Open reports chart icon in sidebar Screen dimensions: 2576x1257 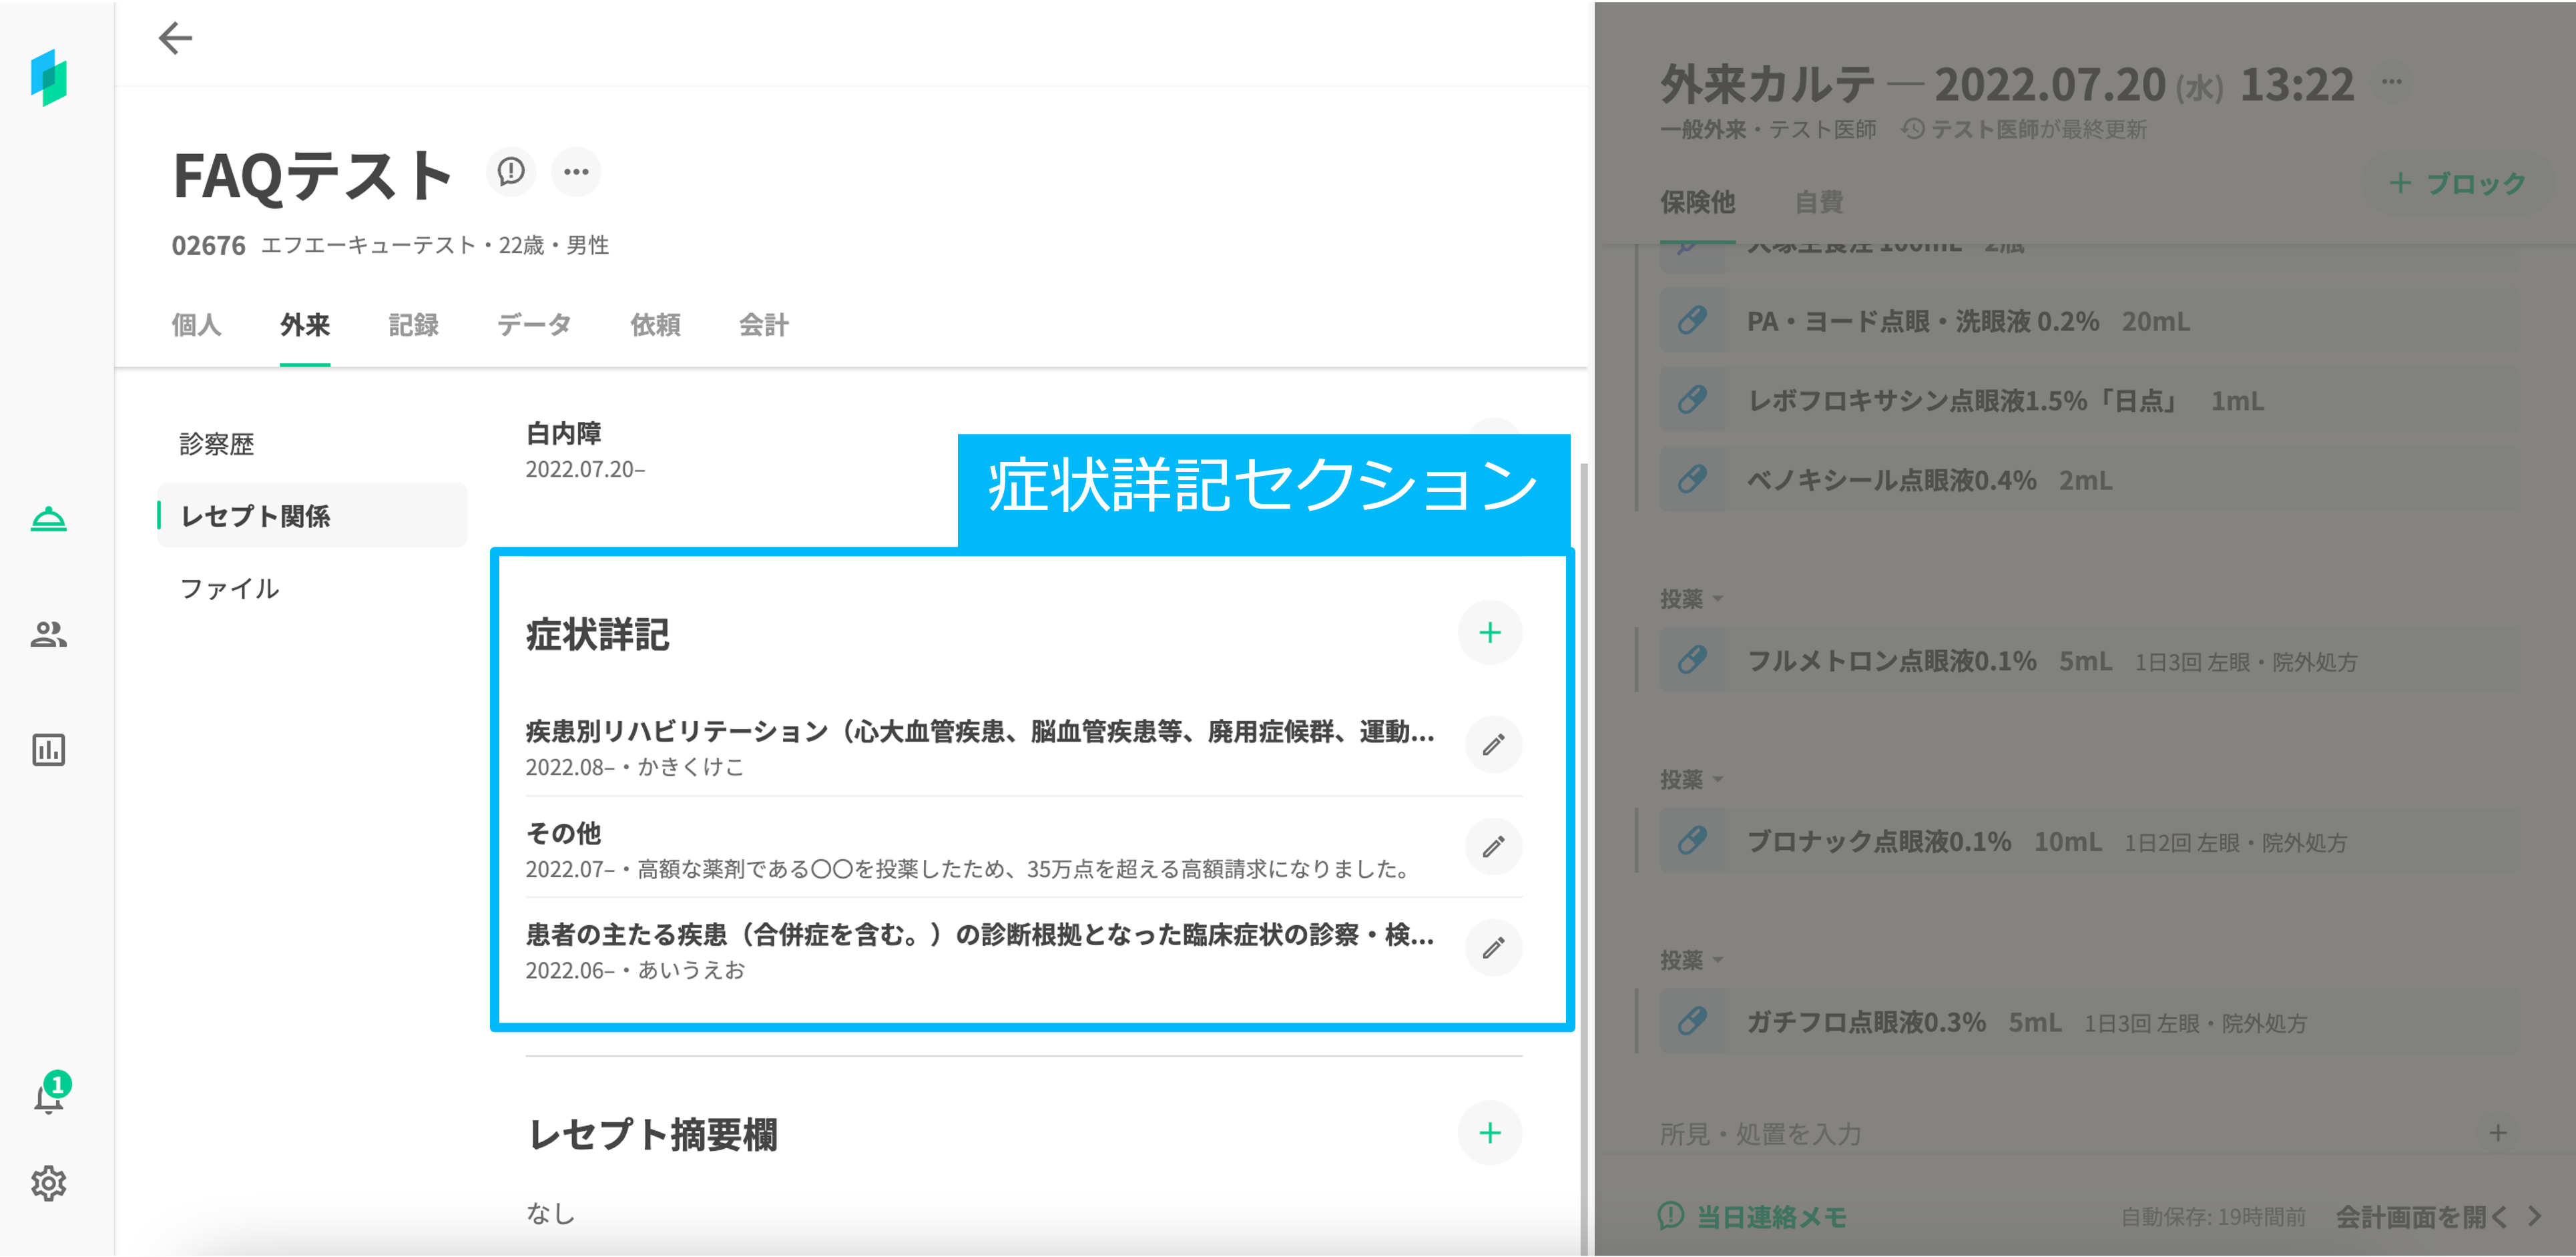[x=48, y=749]
